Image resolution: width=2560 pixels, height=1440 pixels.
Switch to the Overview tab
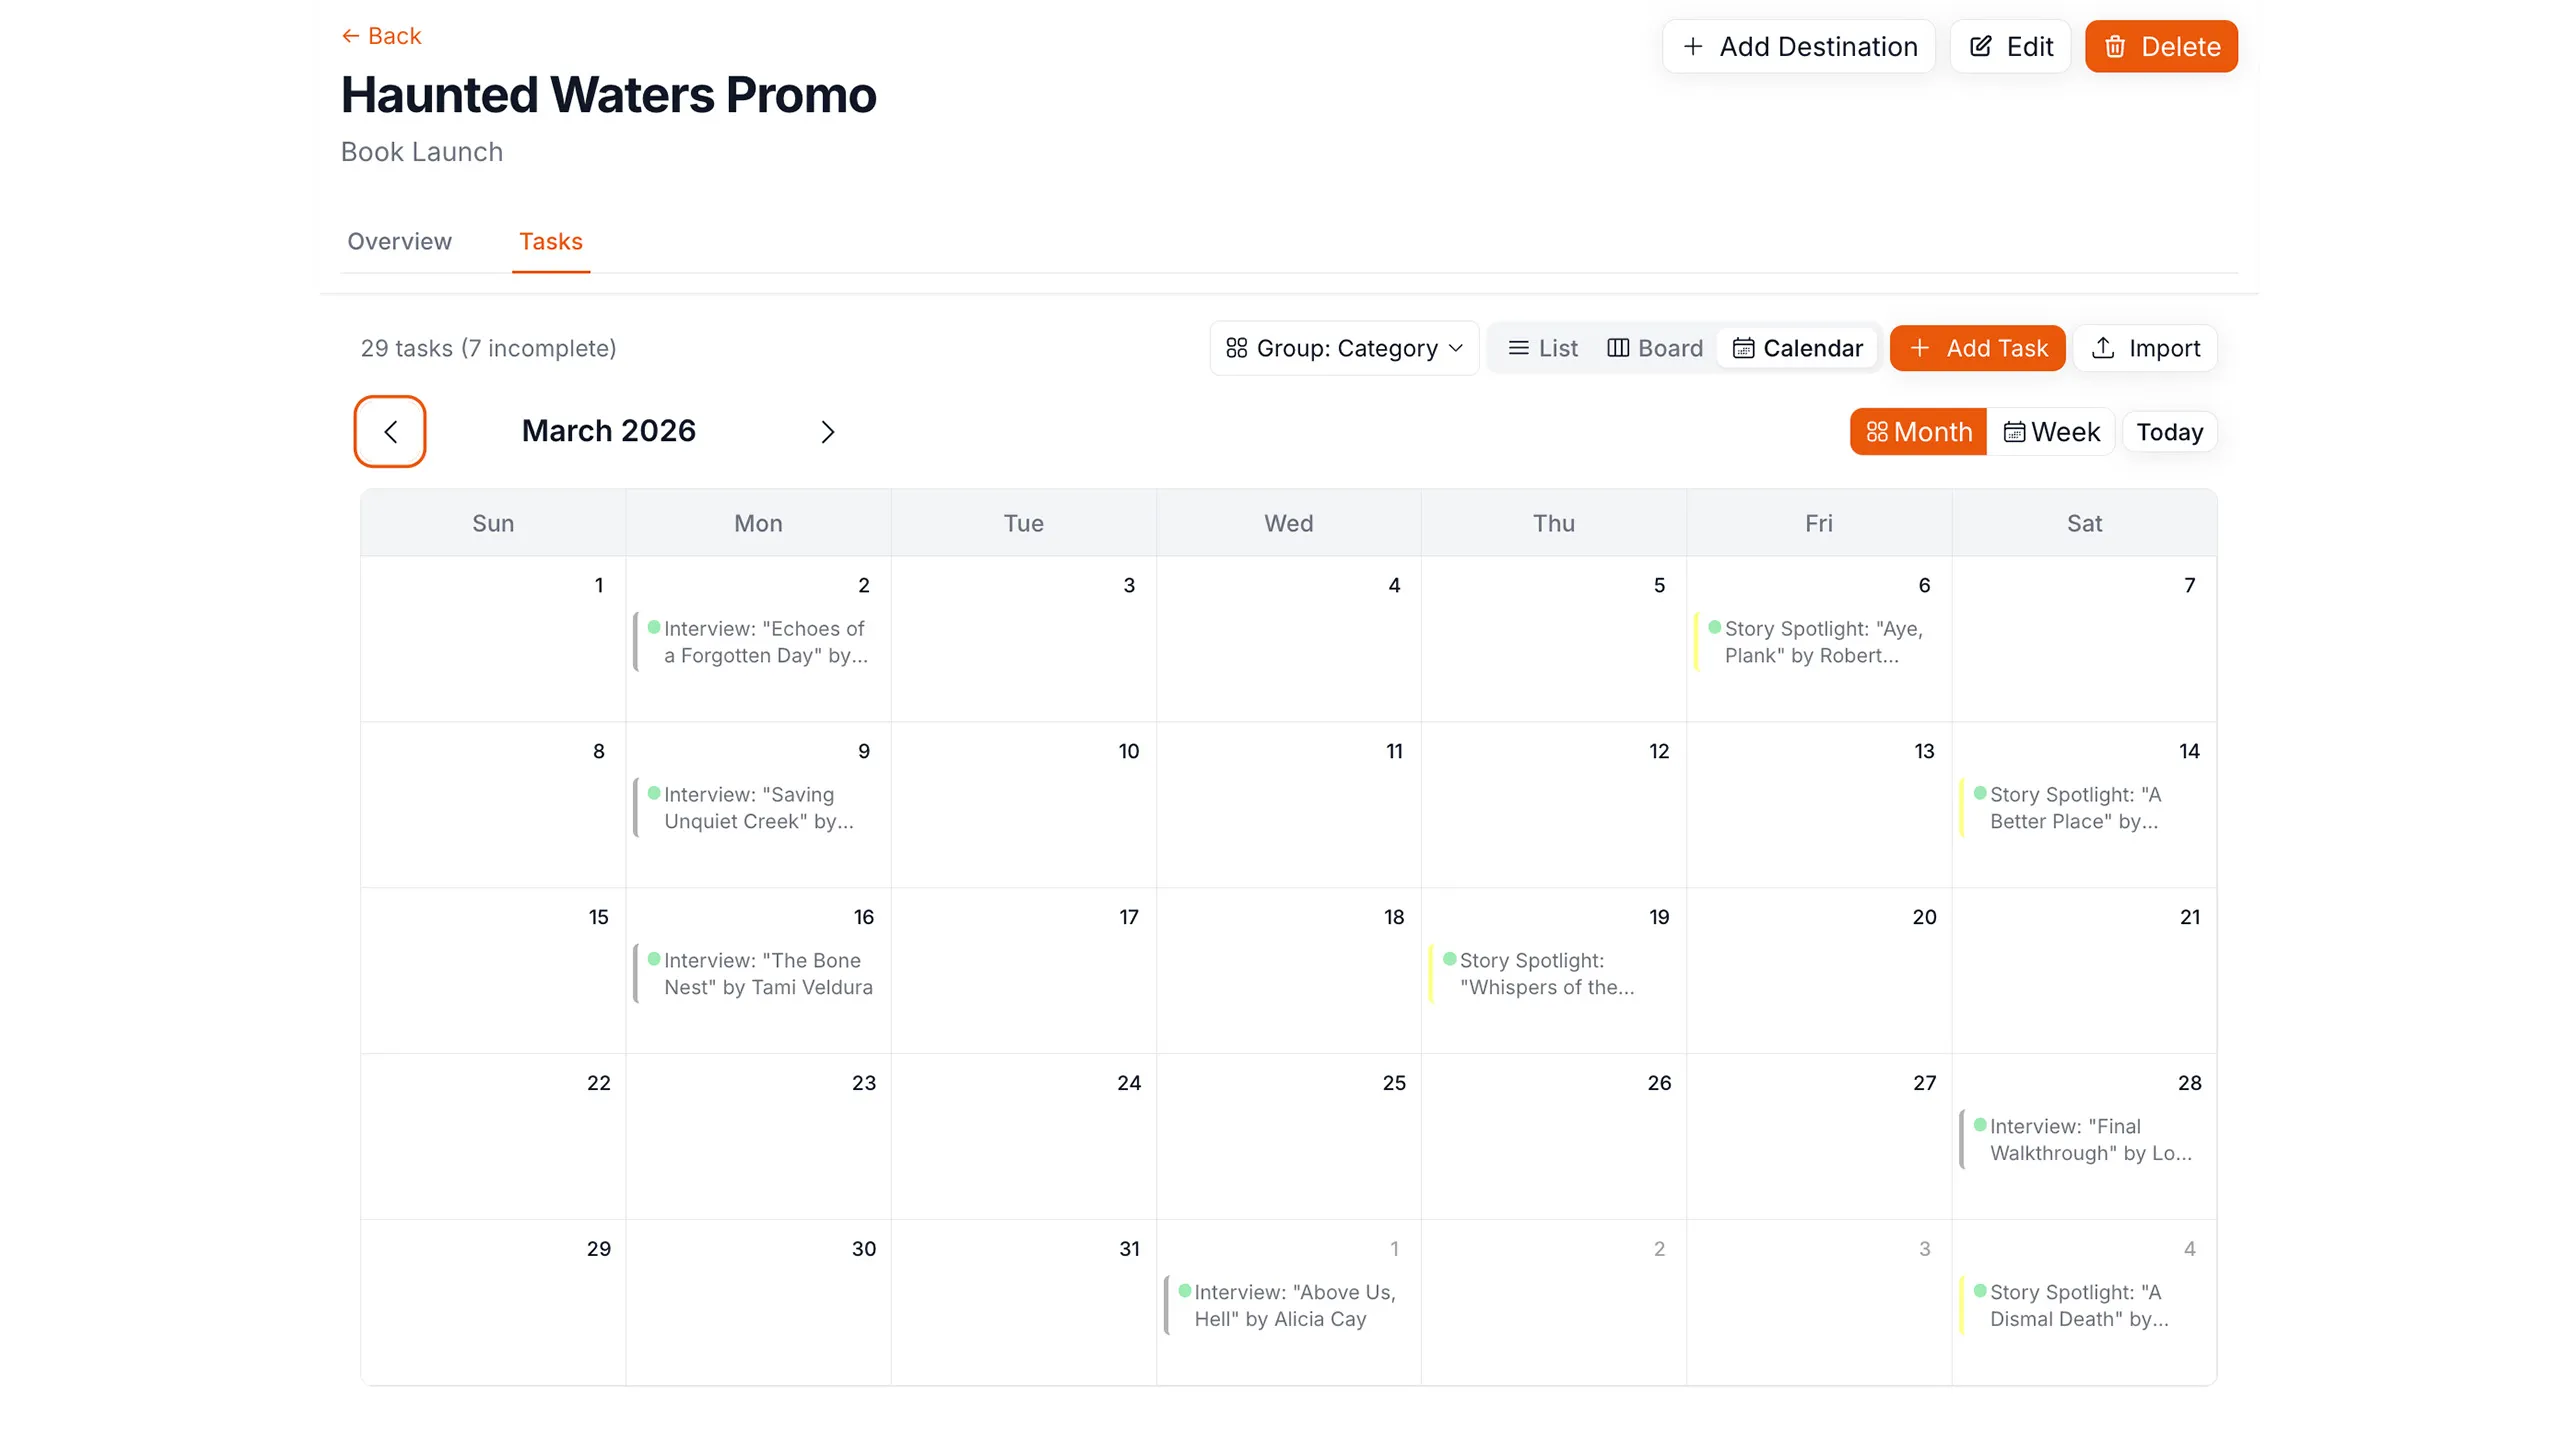pos(399,241)
